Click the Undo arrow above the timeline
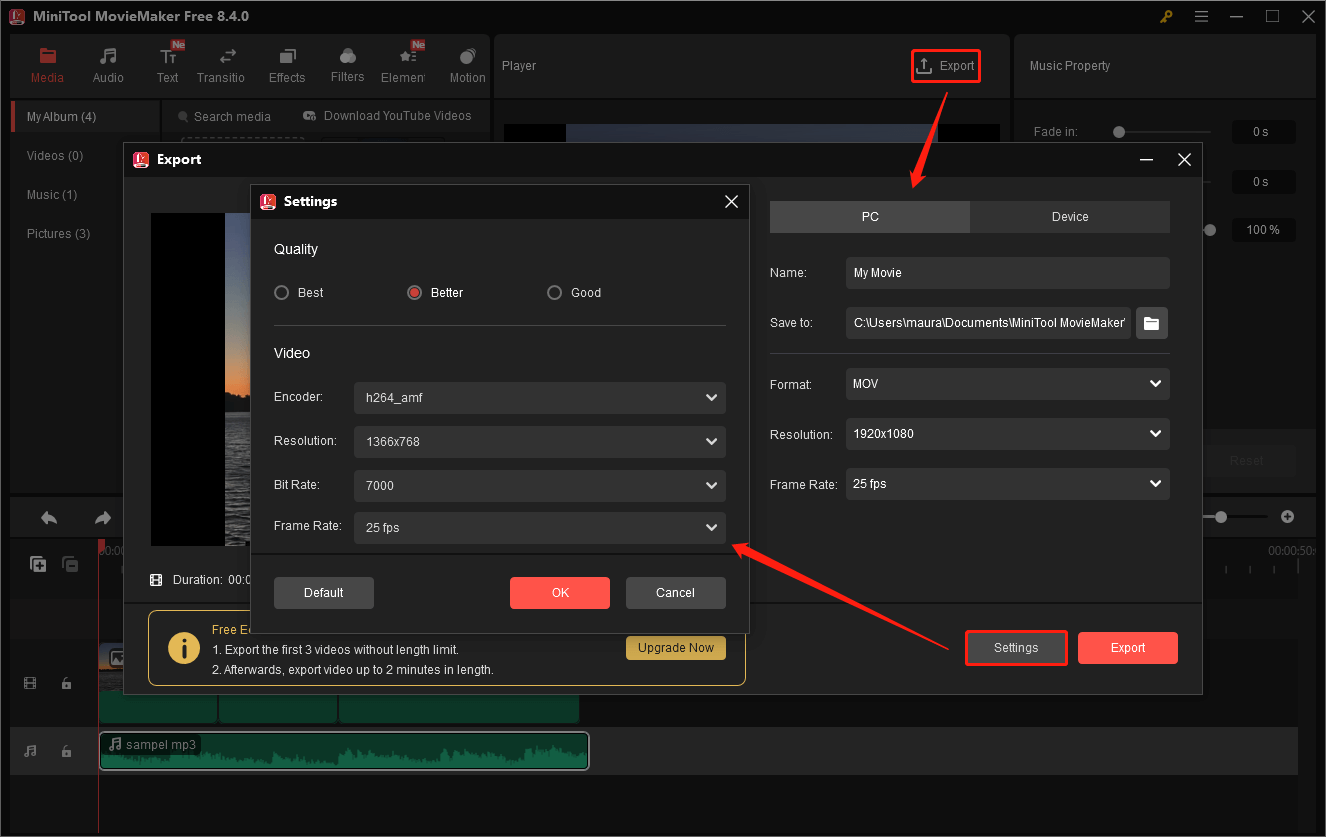The height and width of the screenshot is (837, 1326). point(48,517)
